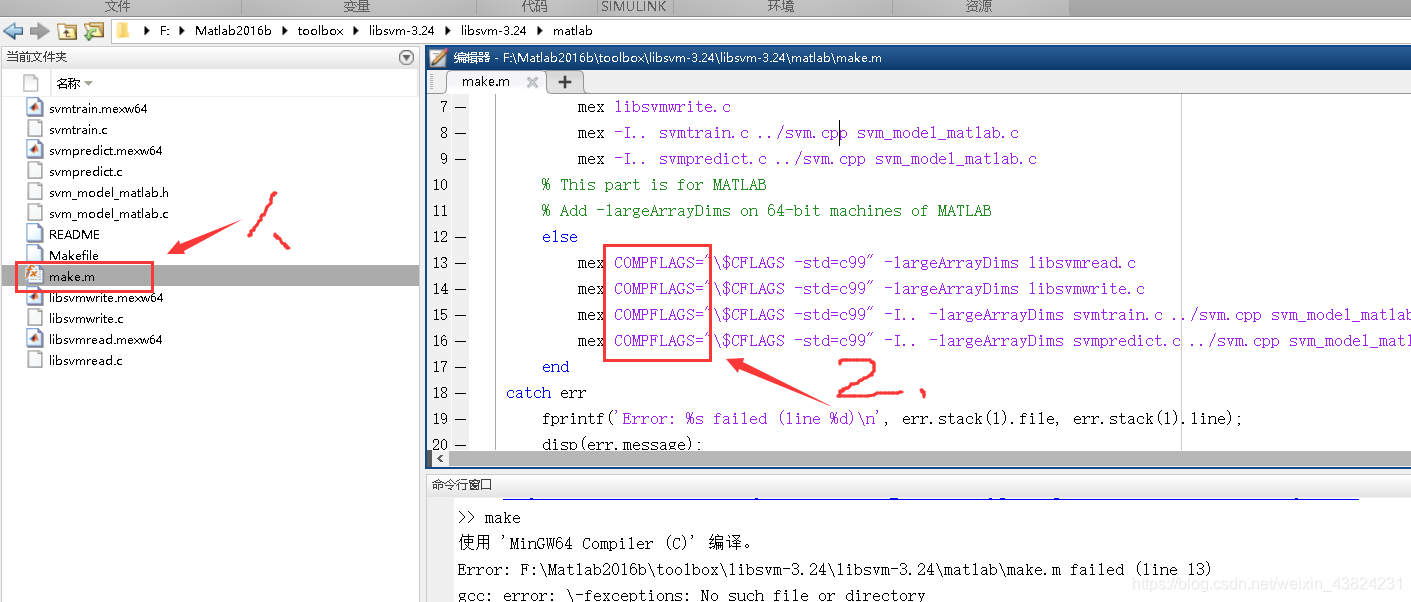Select the make.m file icon in current folder
Viewport: 1411px width, 602px height.
[x=34, y=276]
